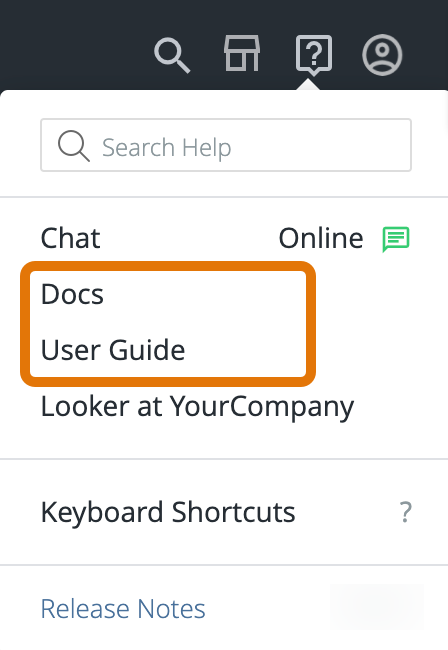Open the Release Notes link

[x=123, y=609]
